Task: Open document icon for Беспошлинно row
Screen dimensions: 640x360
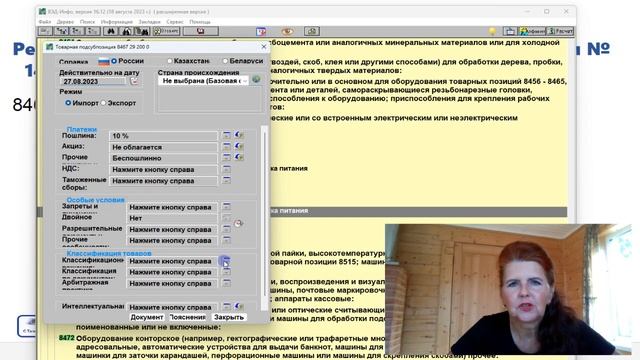Action: pos(227,157)
